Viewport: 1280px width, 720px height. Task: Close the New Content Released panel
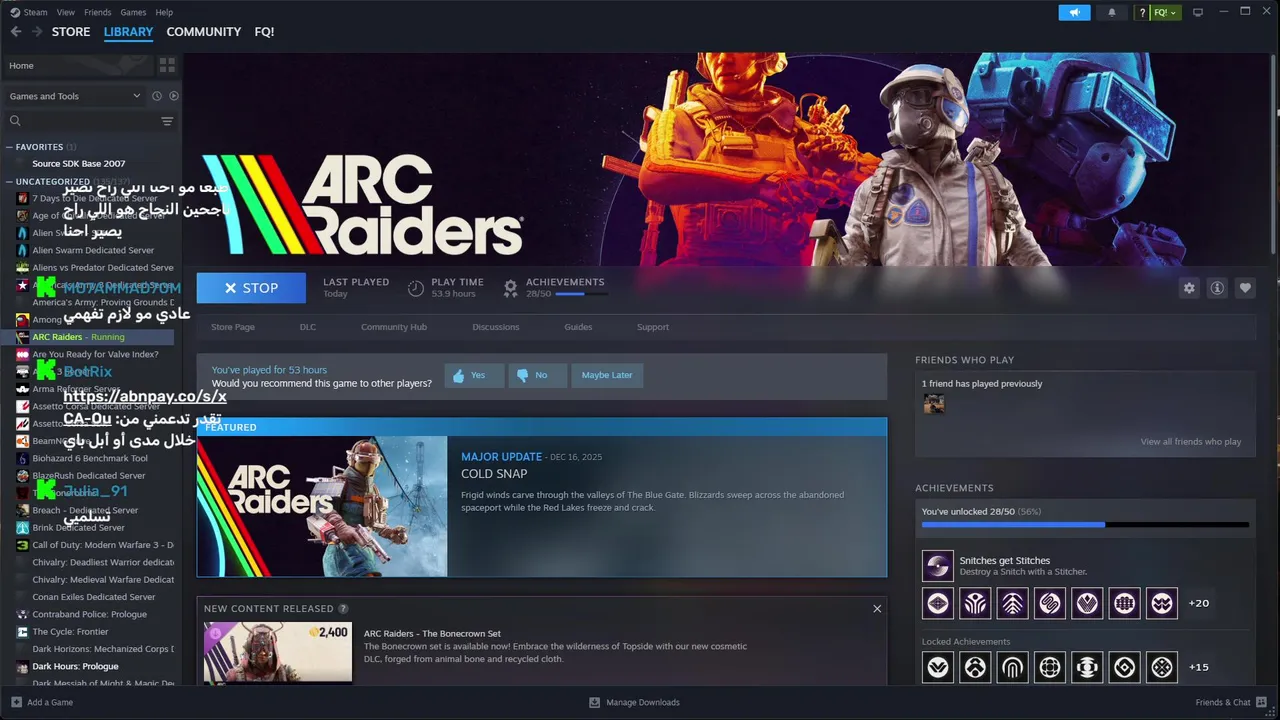pyautogui.click(x=877, y=608)
